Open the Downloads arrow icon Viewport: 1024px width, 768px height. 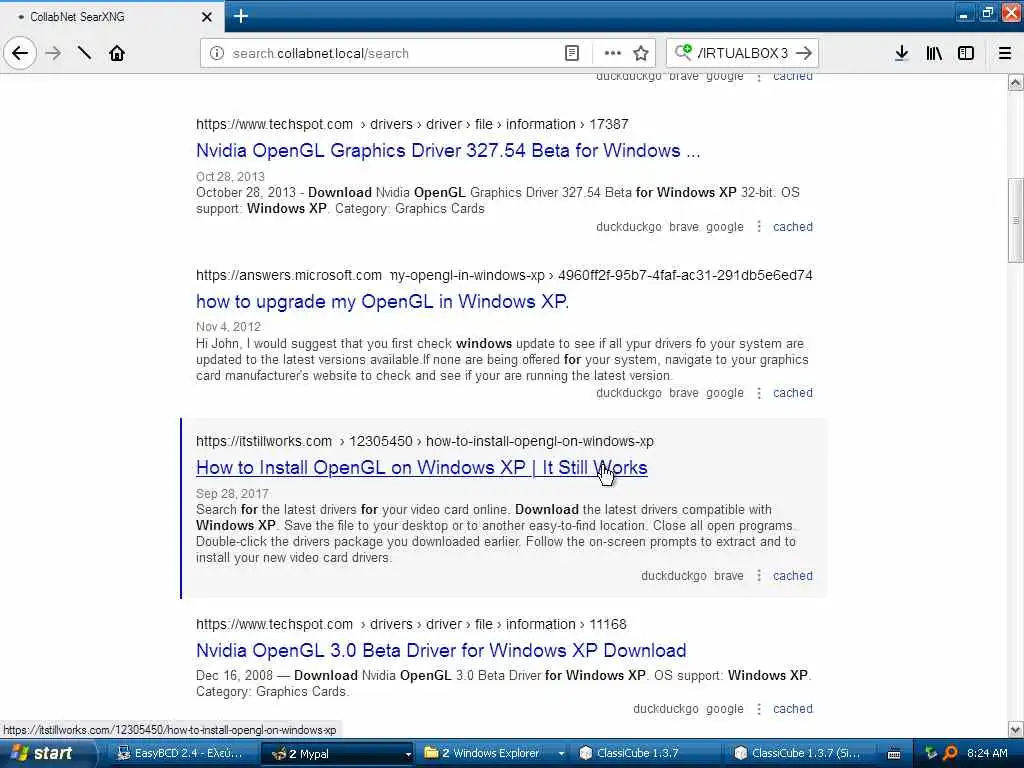point(901,53)
